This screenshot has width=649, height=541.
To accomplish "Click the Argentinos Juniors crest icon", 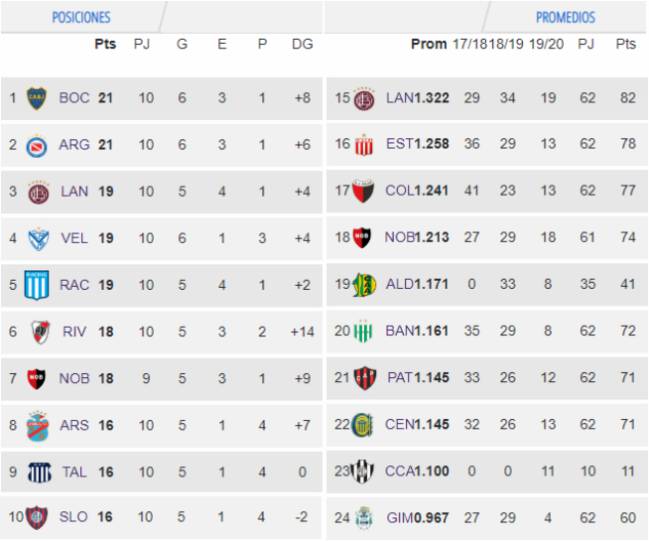I will click(36, 146).
